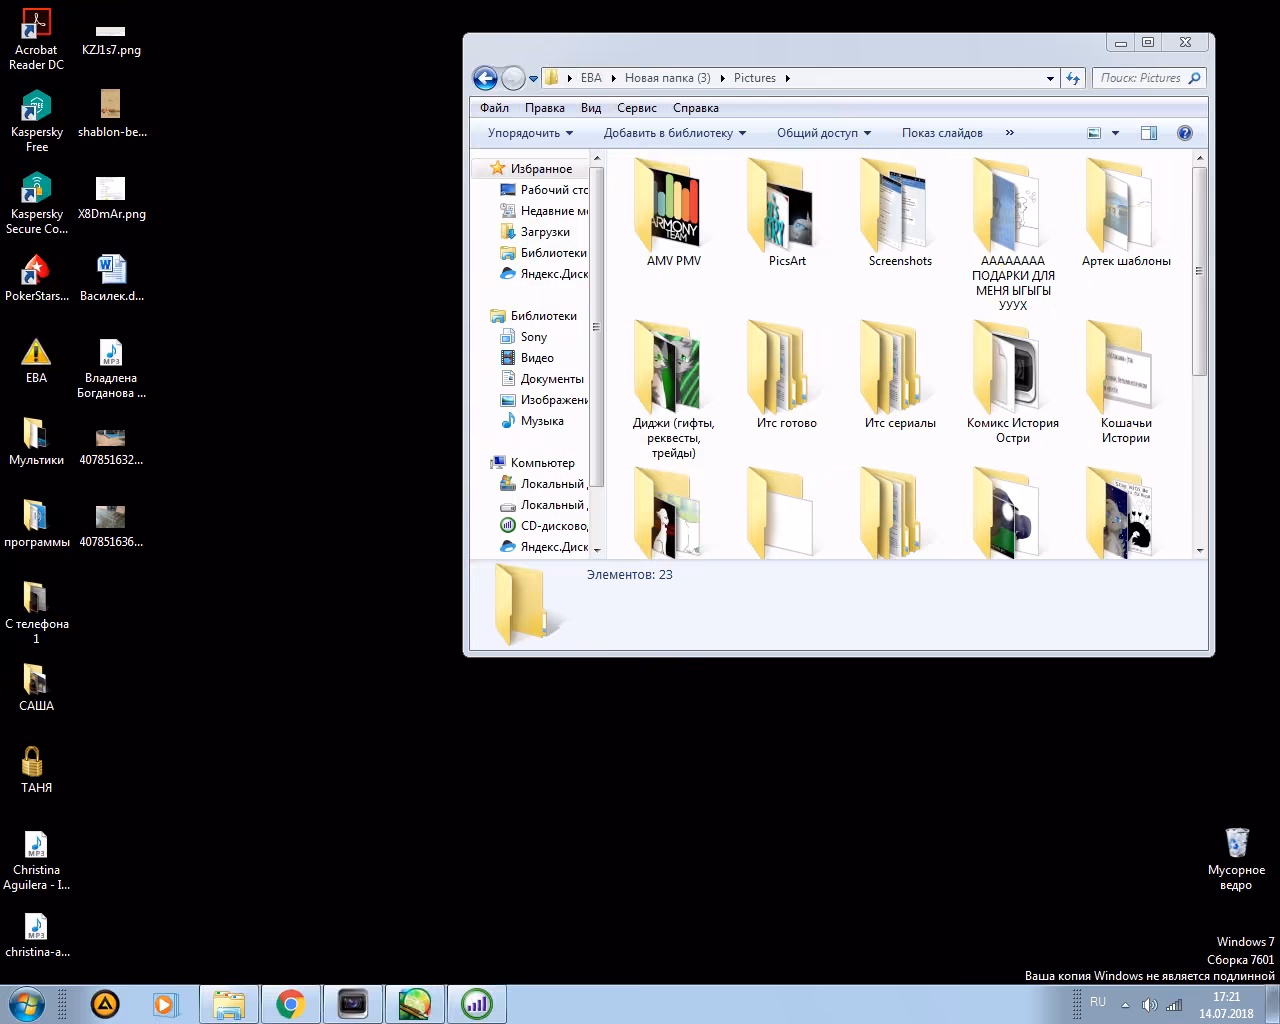Screen dimensions: 1280x1024
Task: Show hidden tray icons arrow
Action: pos(1126,1005)
